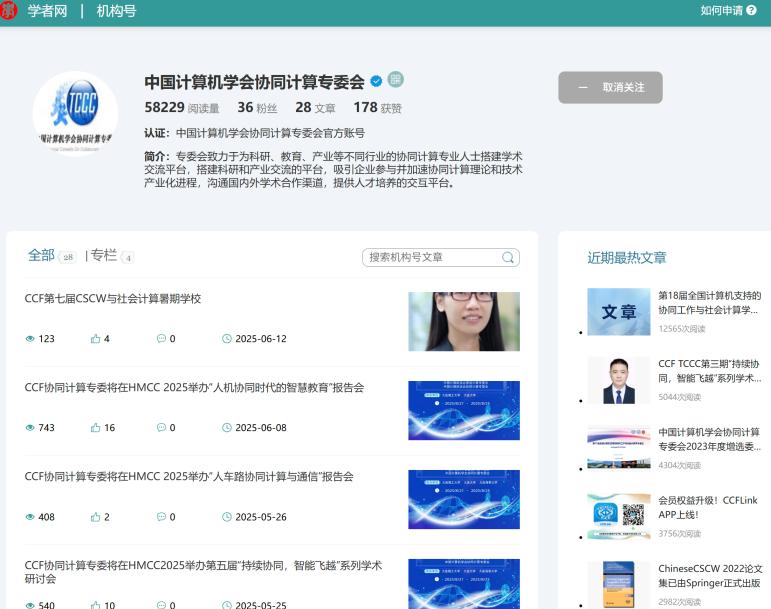Open the 机构号 navigation link

tap(116, 12)
